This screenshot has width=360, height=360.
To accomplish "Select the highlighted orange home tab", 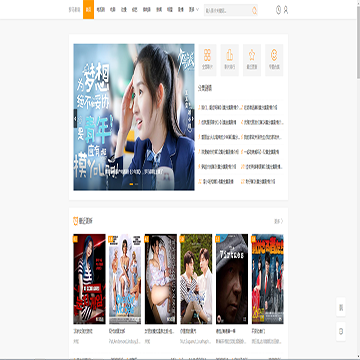I will pos(88,9).
